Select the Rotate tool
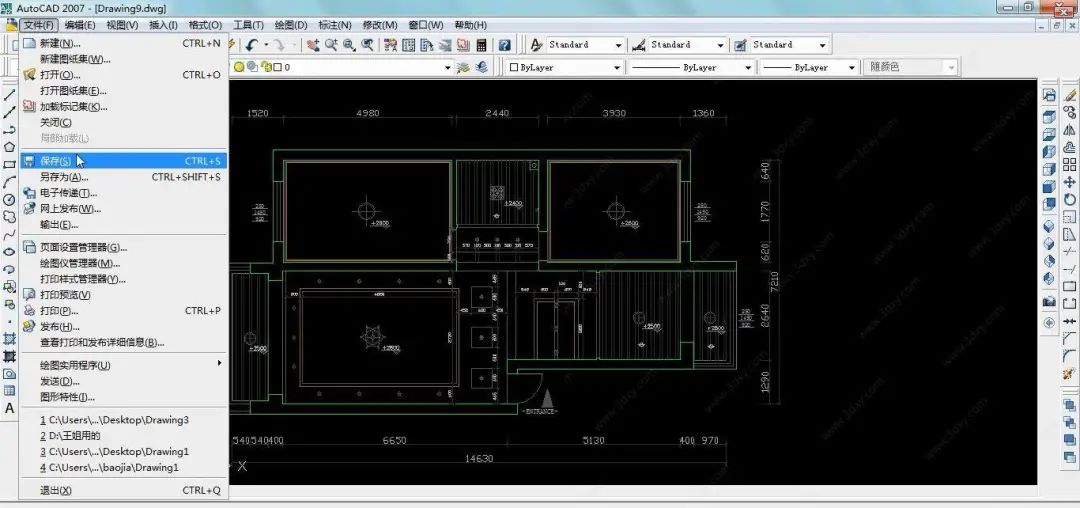Screen dimensions: 1080x508 tap(1069, 200)
